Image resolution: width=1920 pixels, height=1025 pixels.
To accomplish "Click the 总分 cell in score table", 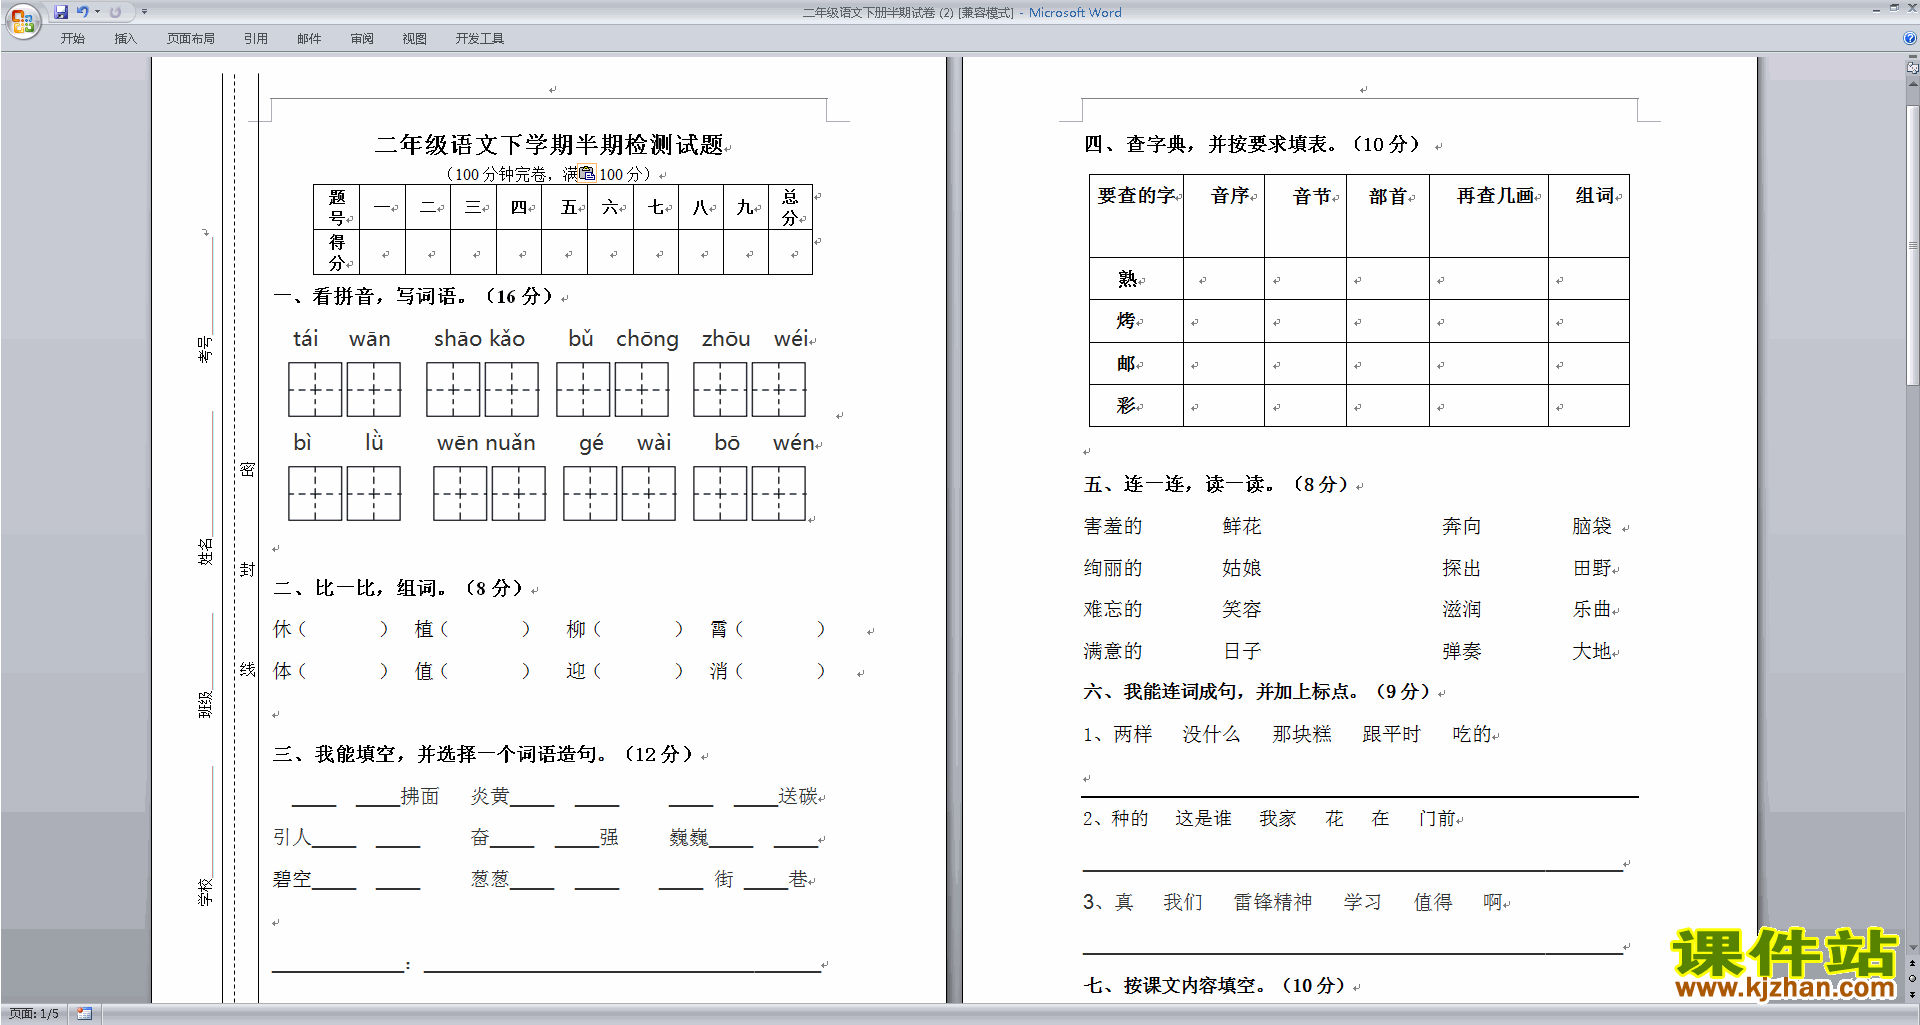I will (x=790, y=207).
